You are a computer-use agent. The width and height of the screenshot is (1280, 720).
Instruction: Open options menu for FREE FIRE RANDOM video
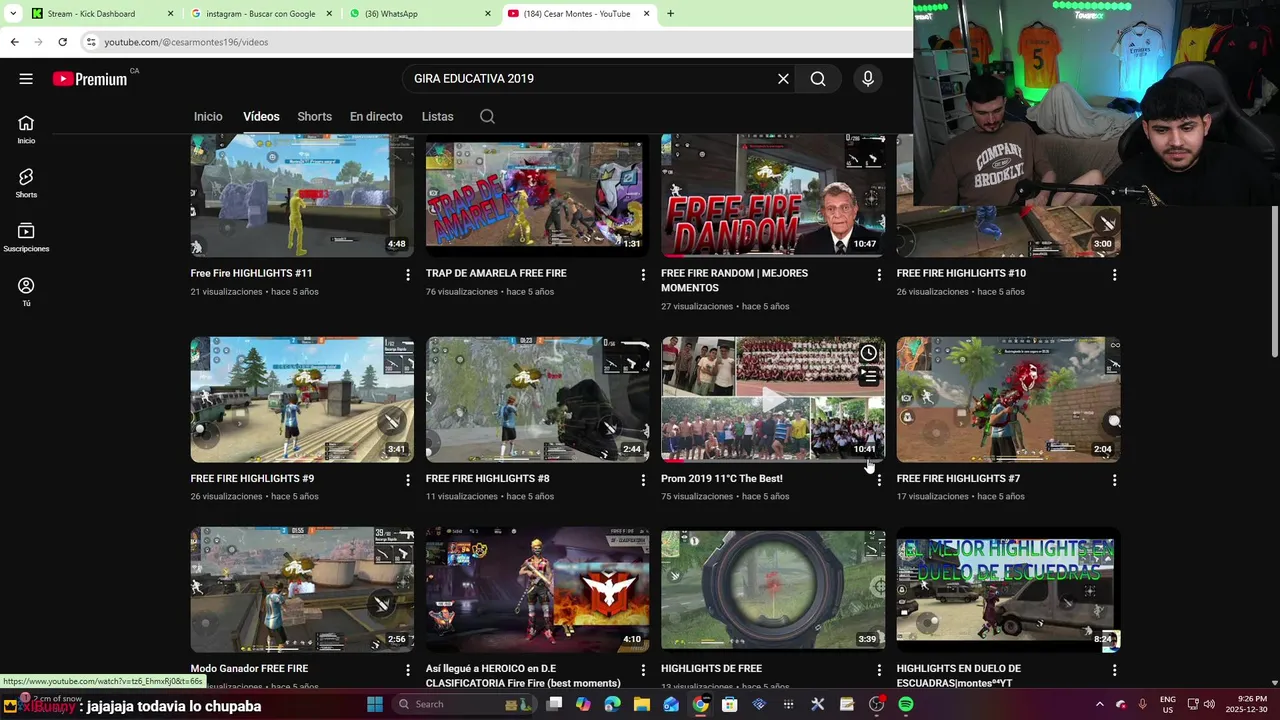879,274
